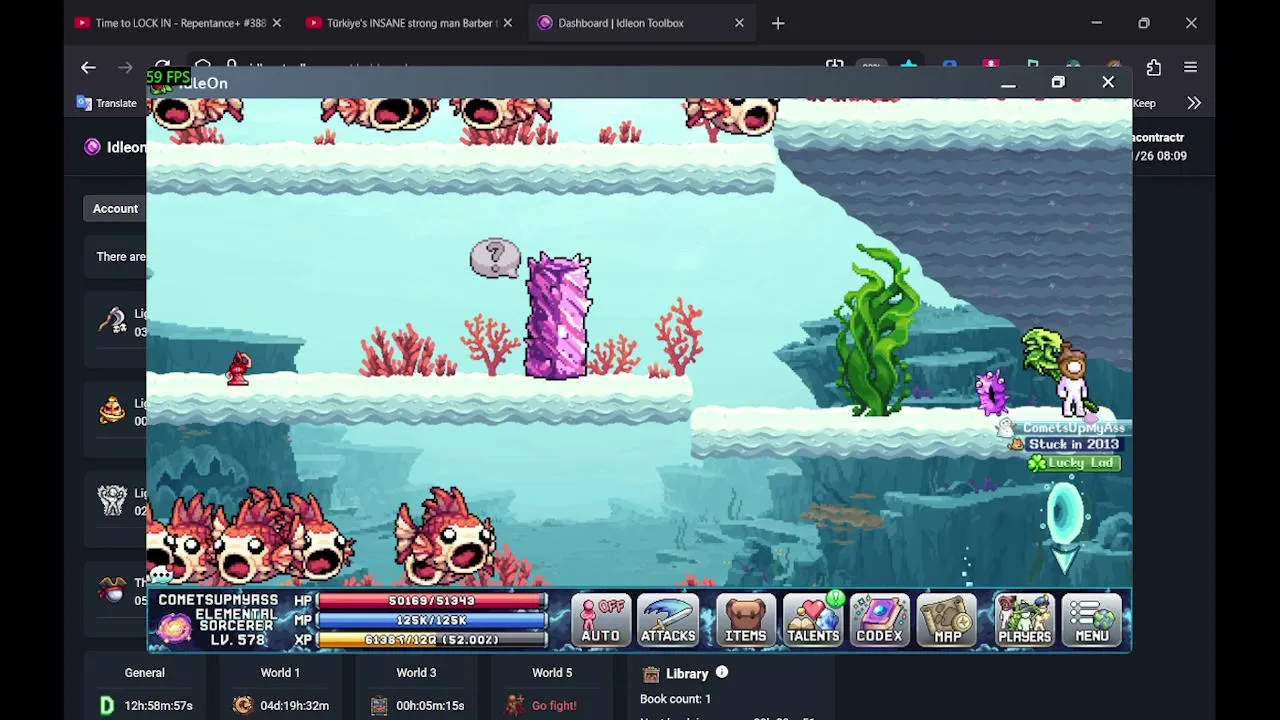Click the Book count: 1 text
Screen dimensions: 1280x720
pos(675,699)
